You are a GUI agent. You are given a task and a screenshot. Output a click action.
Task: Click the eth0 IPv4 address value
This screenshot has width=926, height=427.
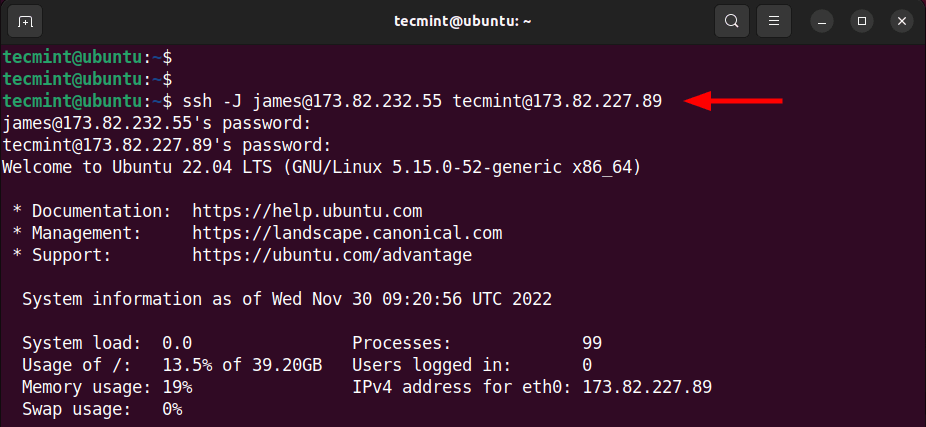tap(647, 387)
